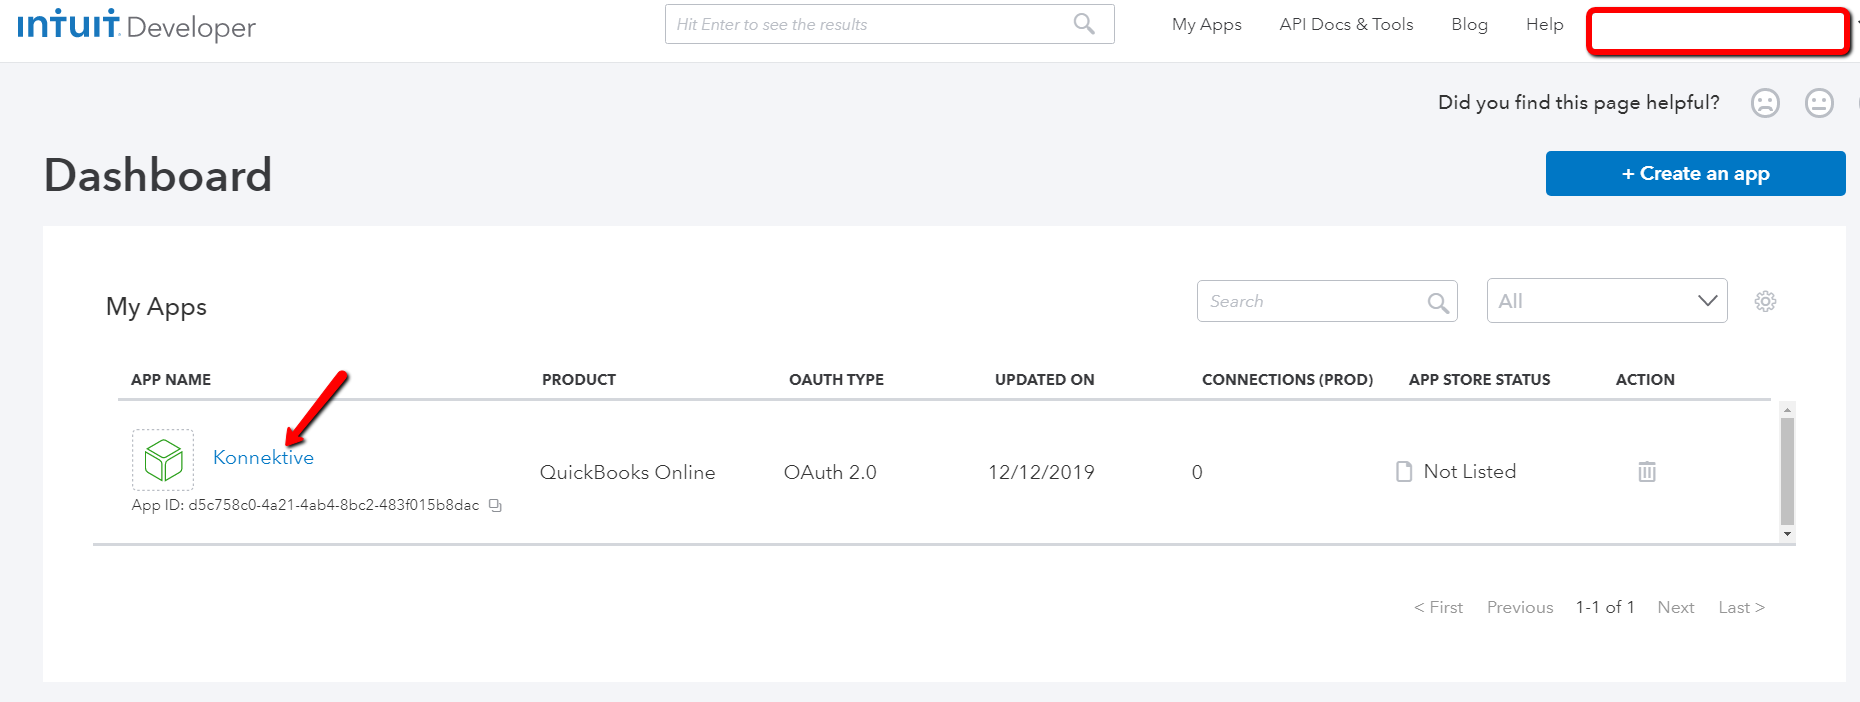Click the My Apps search magnifier icon
Screen dimensions: 1860x702
pyautogui.click(x=1438, y=303)
